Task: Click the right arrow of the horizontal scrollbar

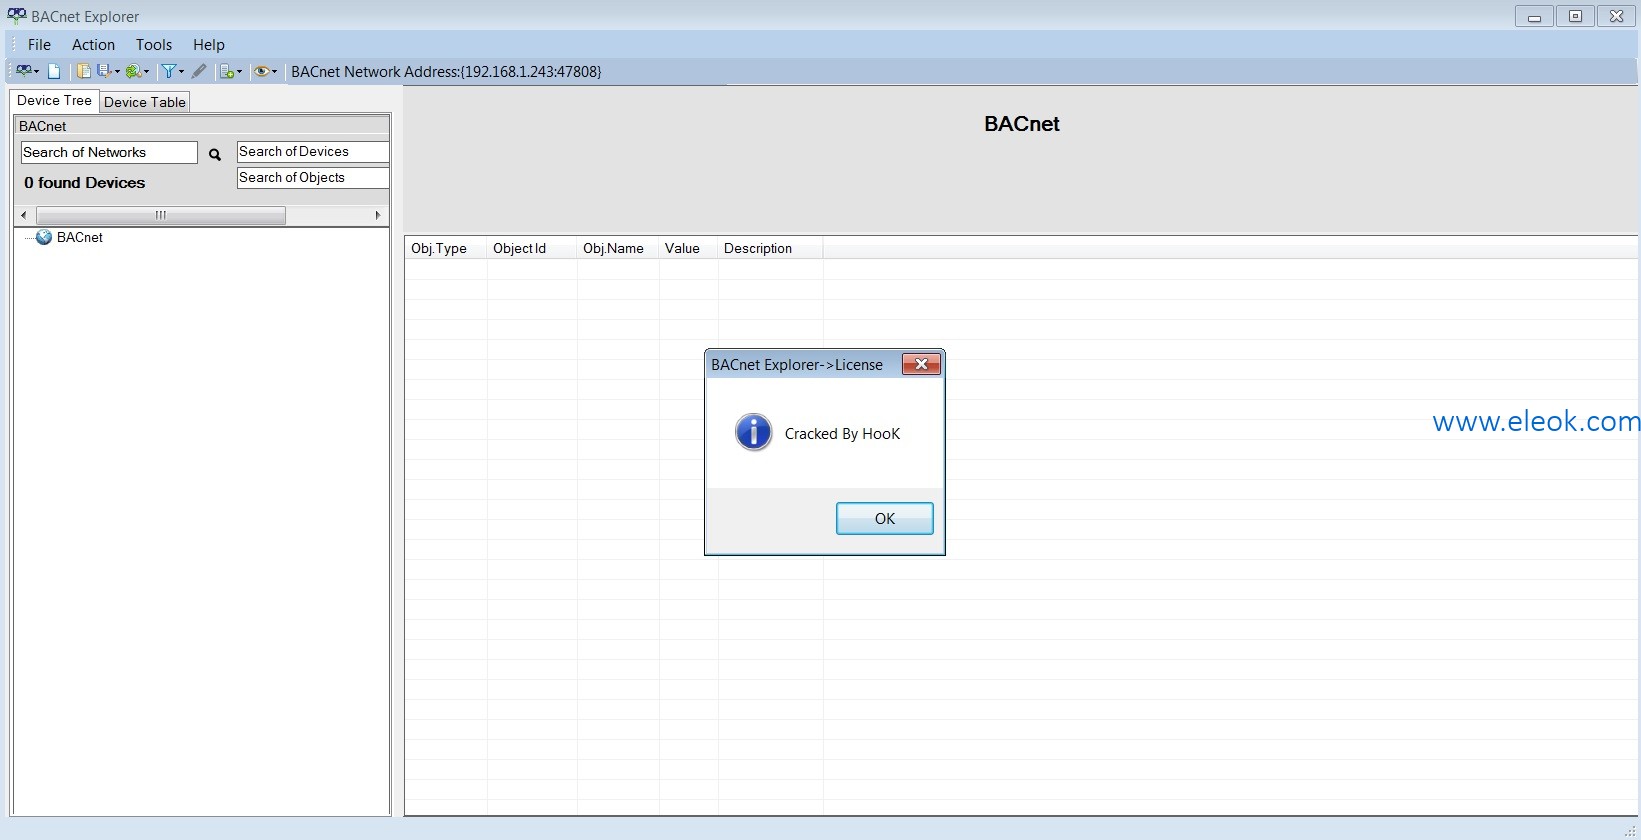Action: click(x=377, y=215)
